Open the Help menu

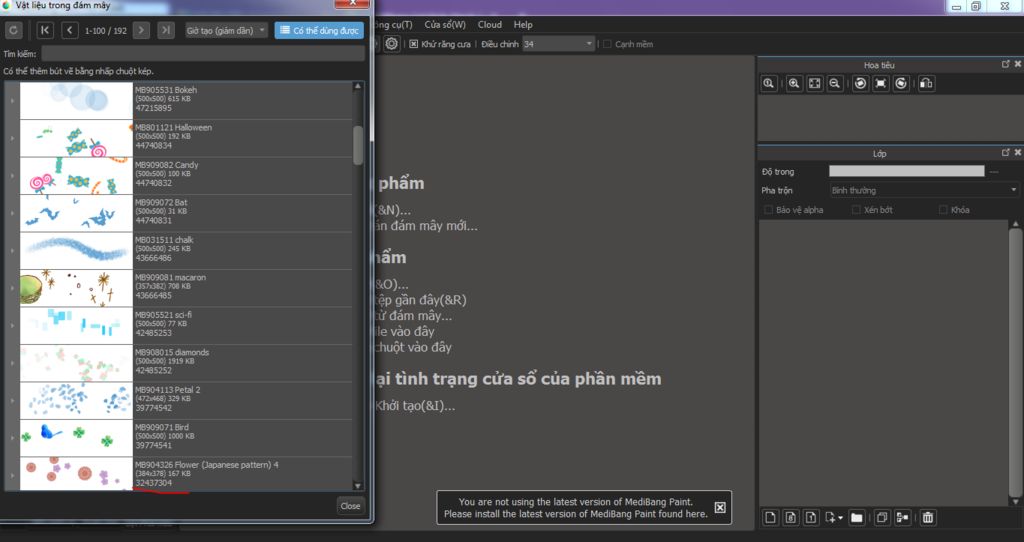(523, 24)
